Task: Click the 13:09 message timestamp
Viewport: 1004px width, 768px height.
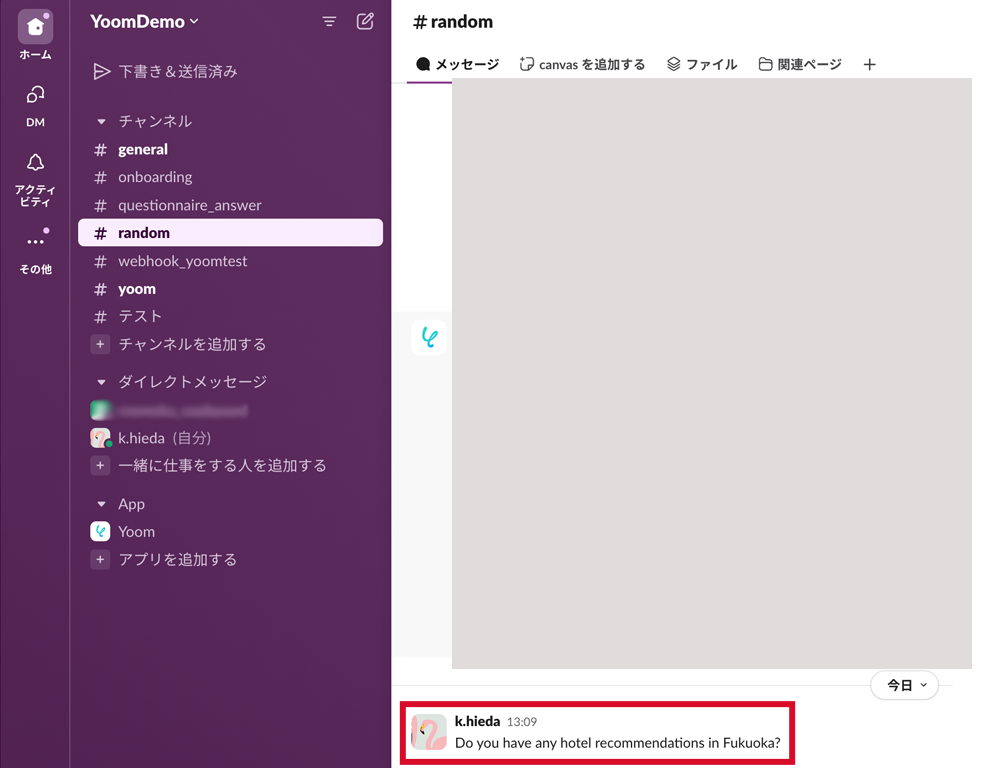Action: 522,722
